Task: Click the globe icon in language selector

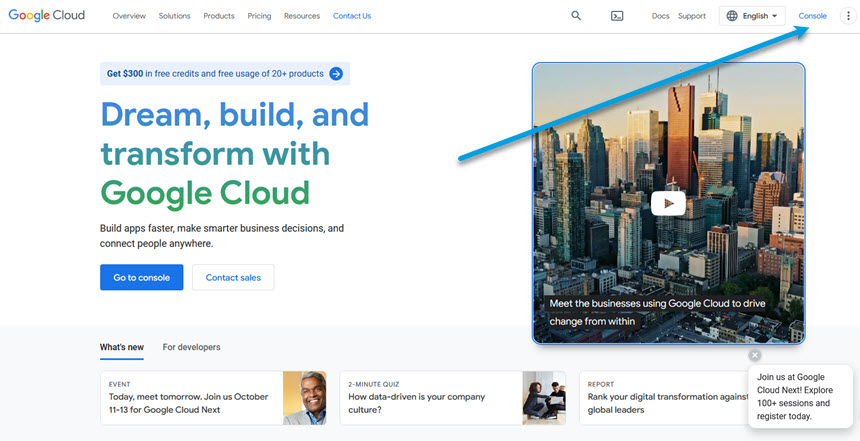Action: click(x=732, y=16)
